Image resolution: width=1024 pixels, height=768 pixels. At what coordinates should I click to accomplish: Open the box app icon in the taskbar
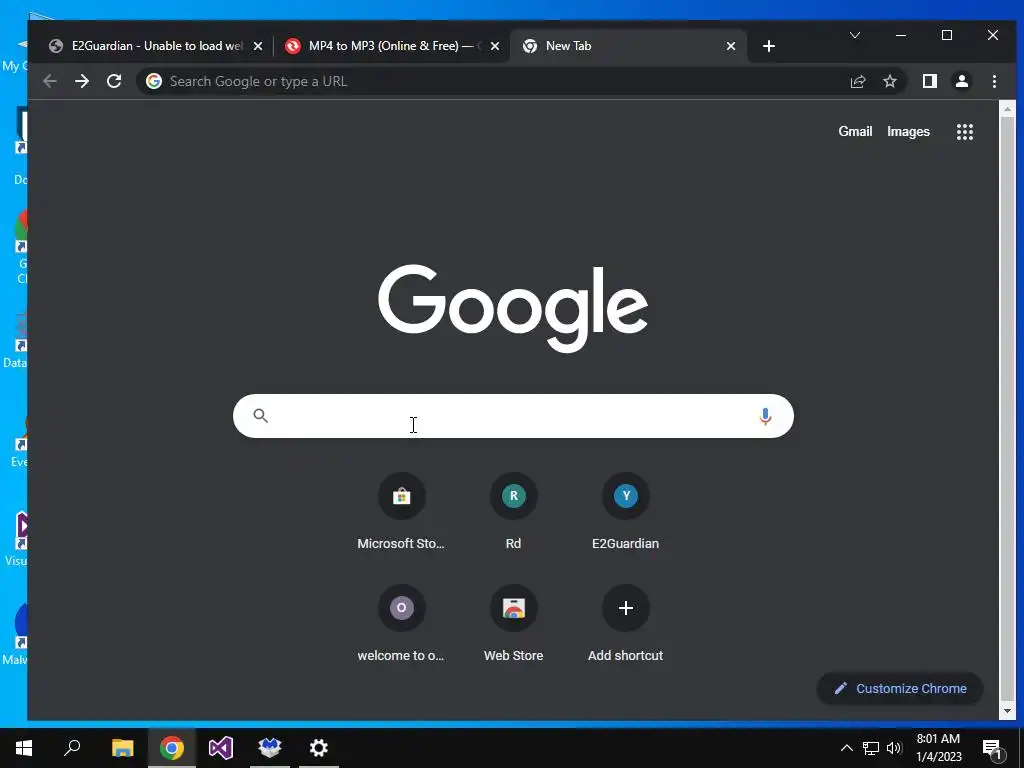point(270,748)
